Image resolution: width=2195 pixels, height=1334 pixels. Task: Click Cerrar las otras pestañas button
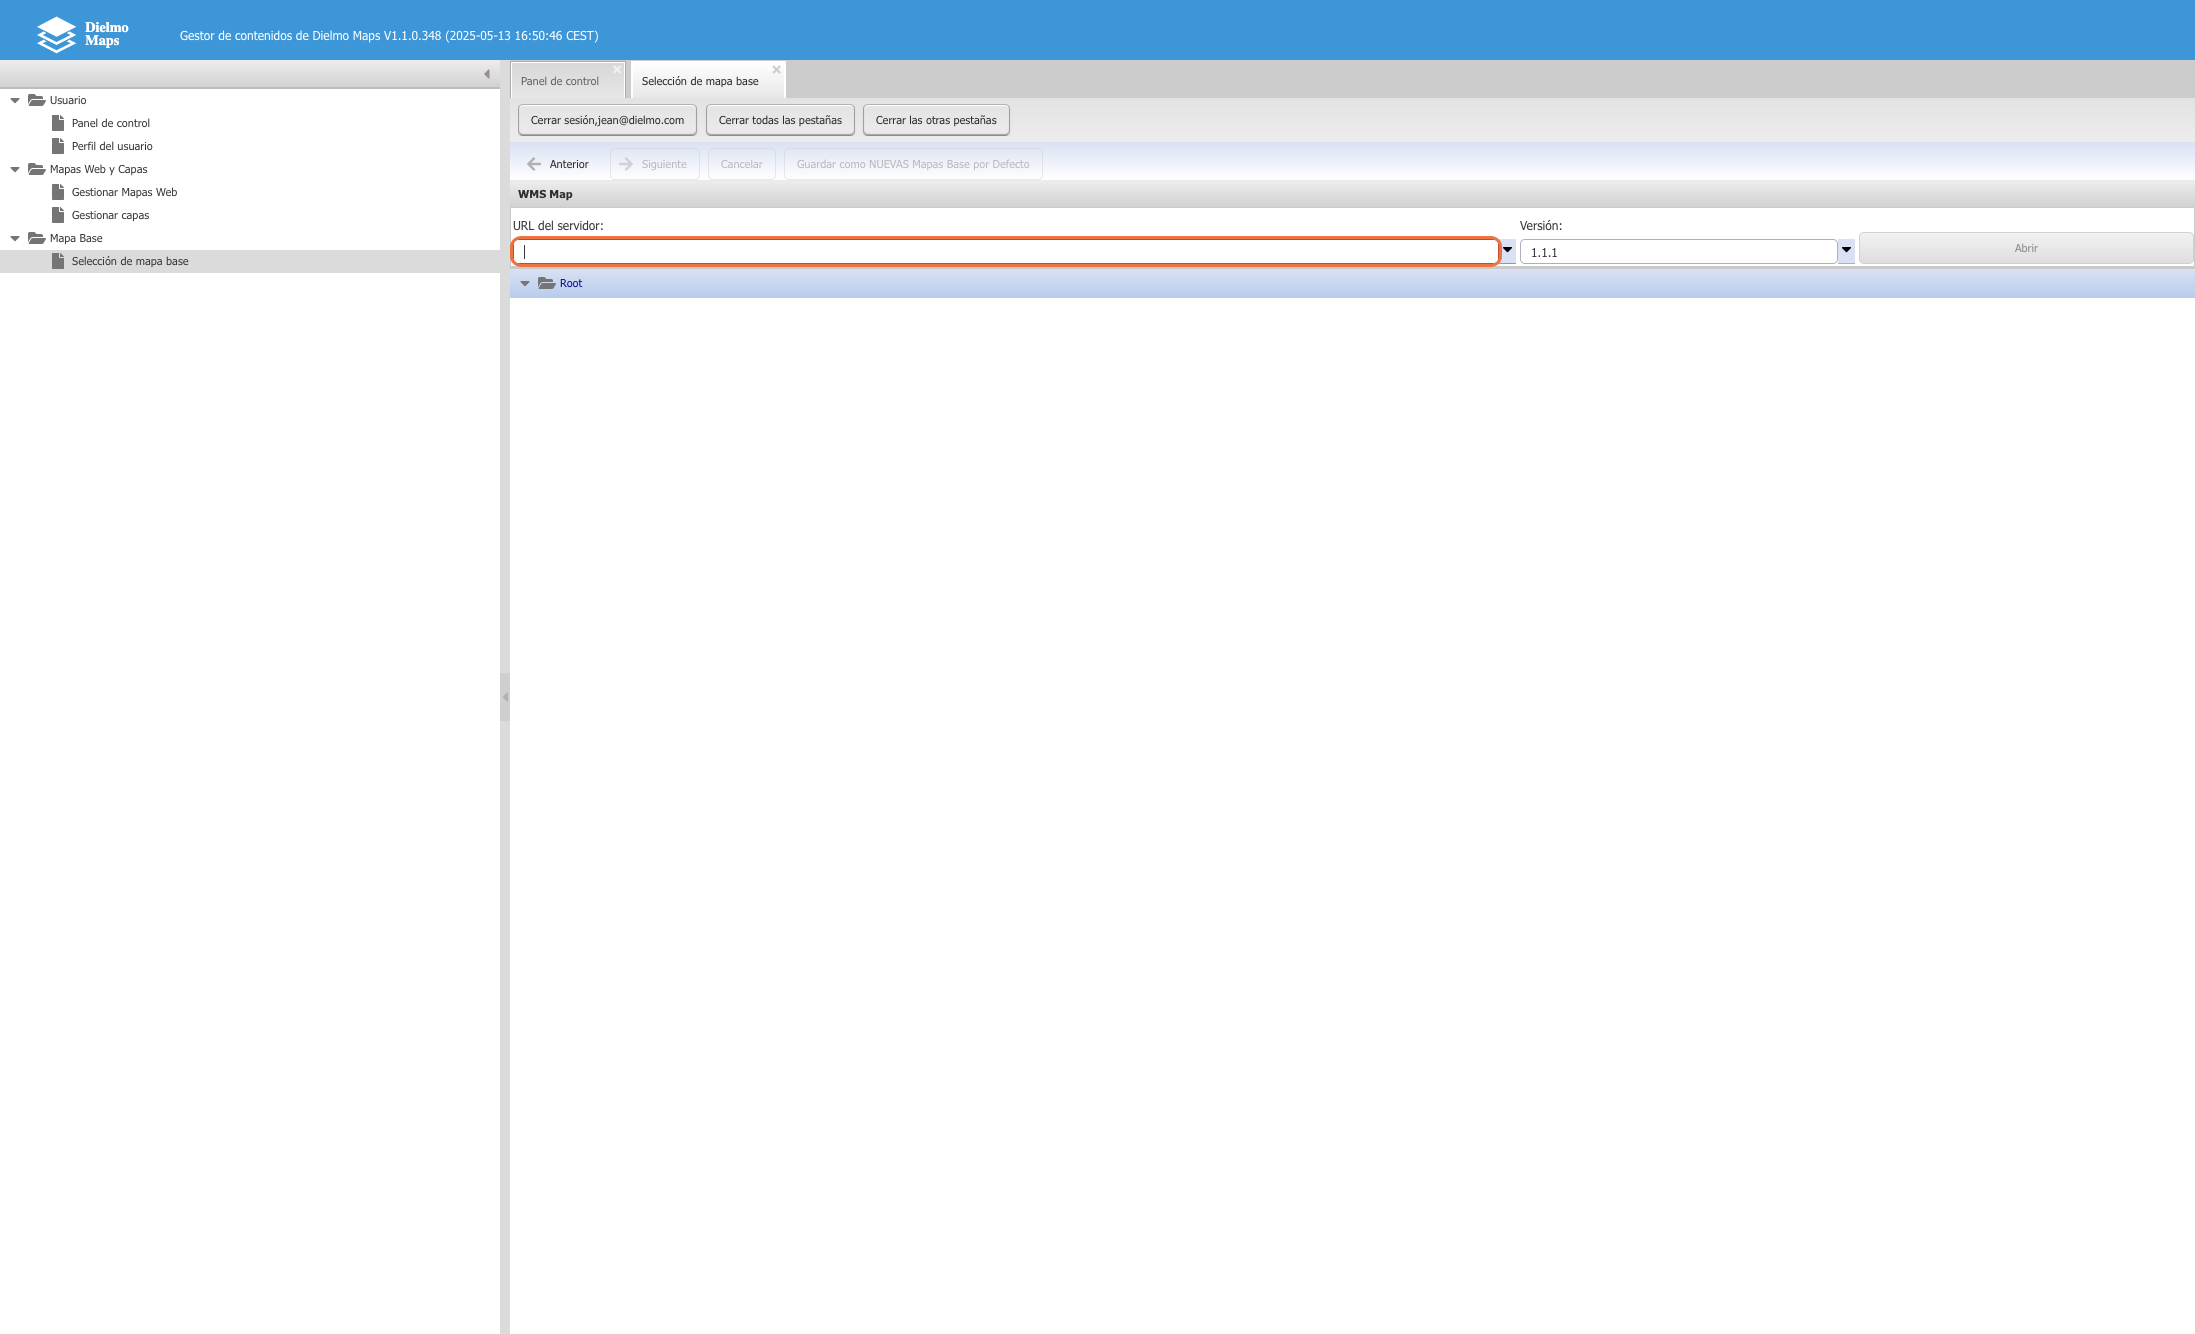point(936,120)
